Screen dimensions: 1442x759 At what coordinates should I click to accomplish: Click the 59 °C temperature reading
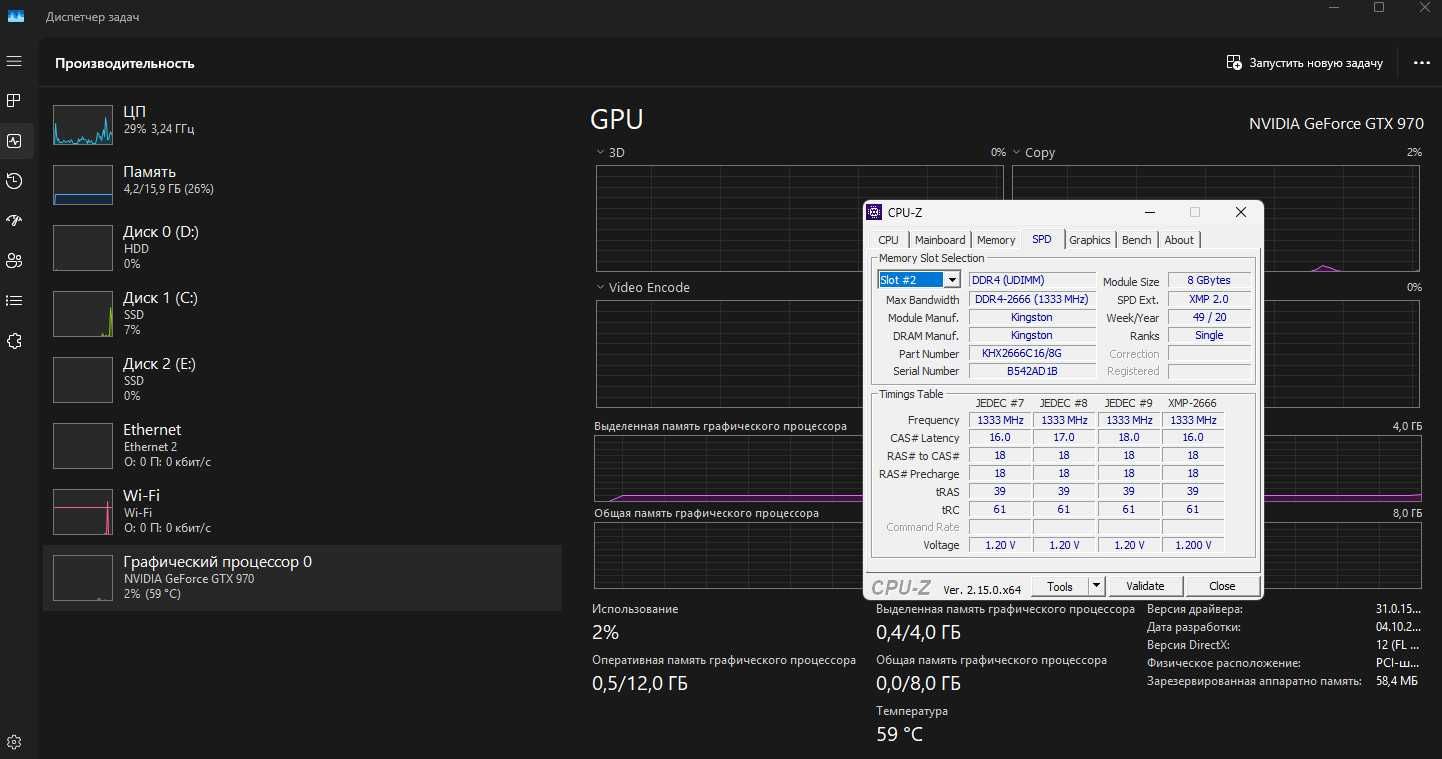coord(900,734)
